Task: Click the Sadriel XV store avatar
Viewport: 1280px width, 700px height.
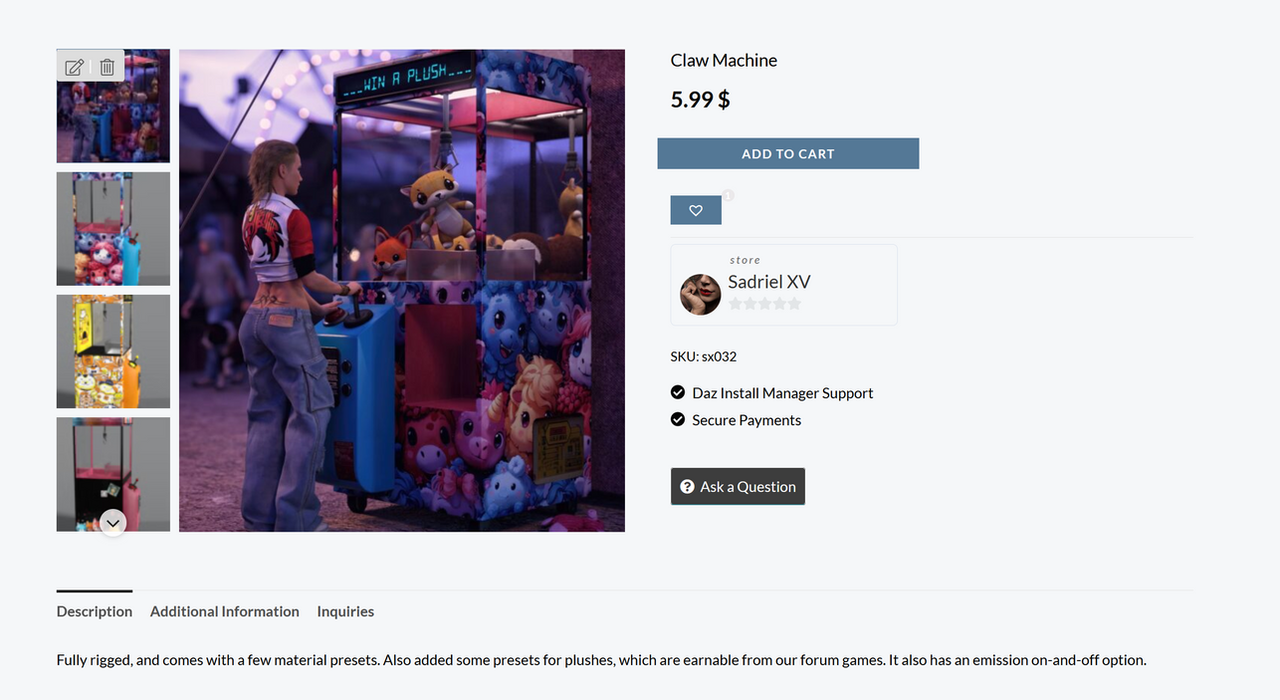Action: [x=700, y=295]
